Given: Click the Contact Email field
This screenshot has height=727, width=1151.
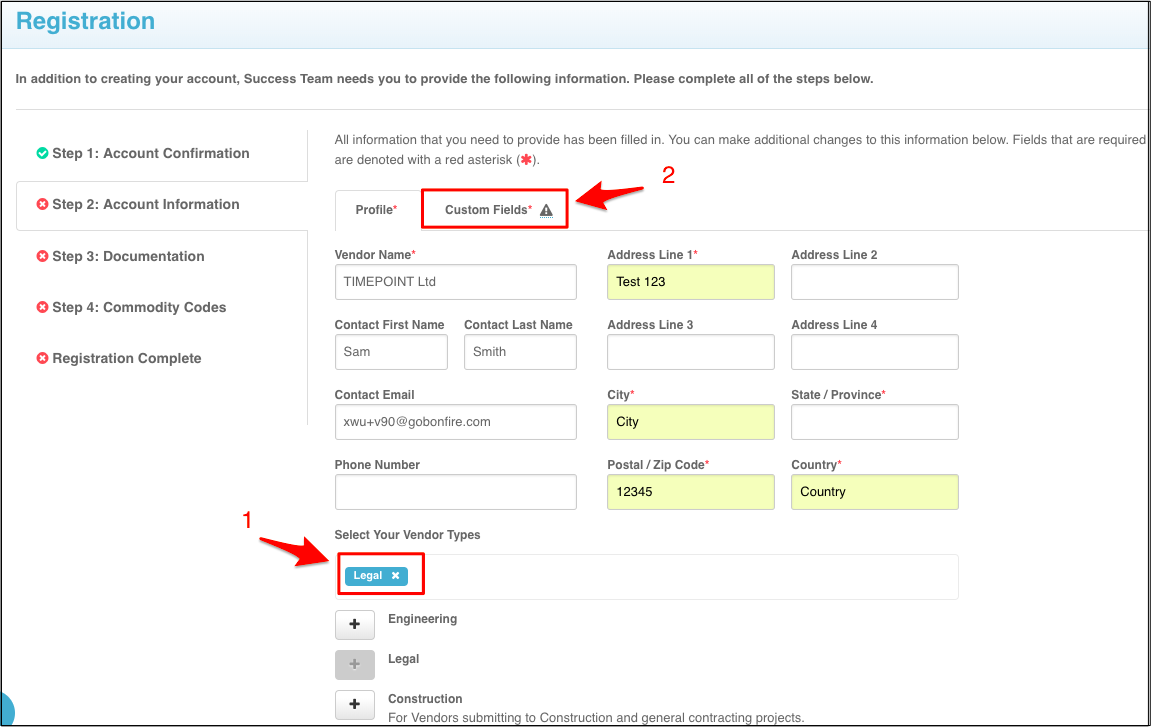Looking at the screenshot, I should (x=455, y=422).
